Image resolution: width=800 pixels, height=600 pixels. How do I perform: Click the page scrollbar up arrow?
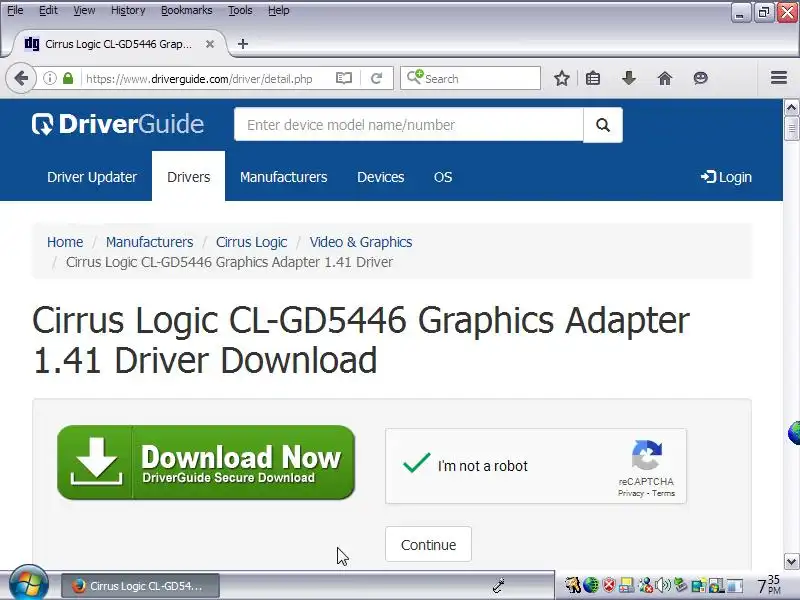(x=791, y=108)
